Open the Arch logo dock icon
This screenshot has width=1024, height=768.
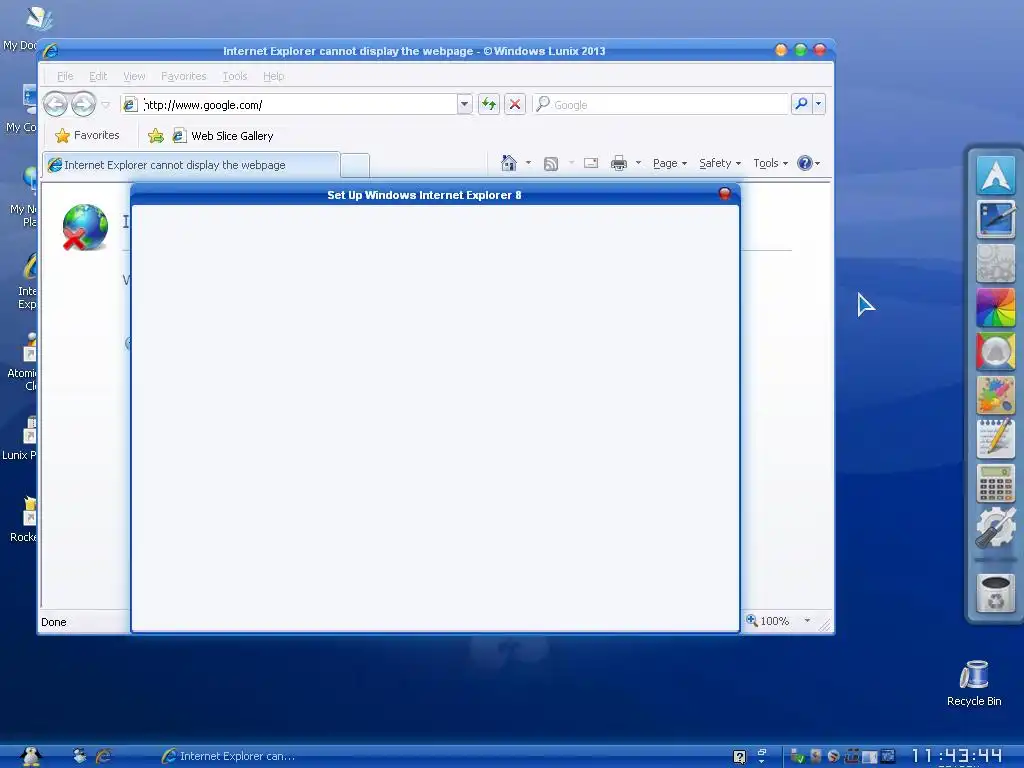995,175
